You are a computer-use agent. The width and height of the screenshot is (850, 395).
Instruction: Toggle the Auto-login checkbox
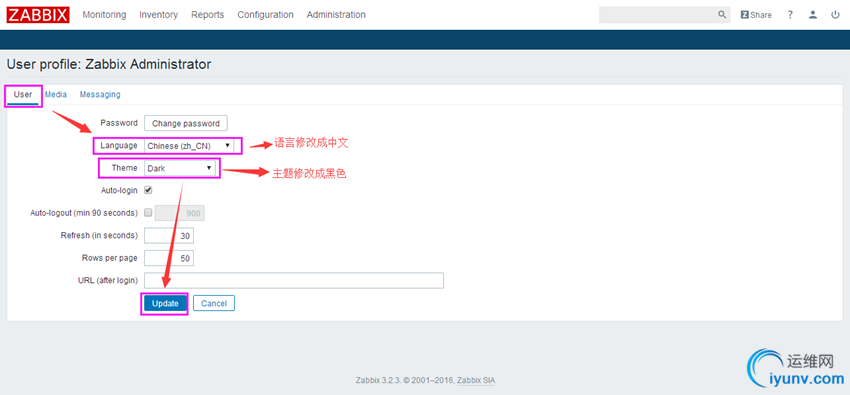[x=148, y=190]
